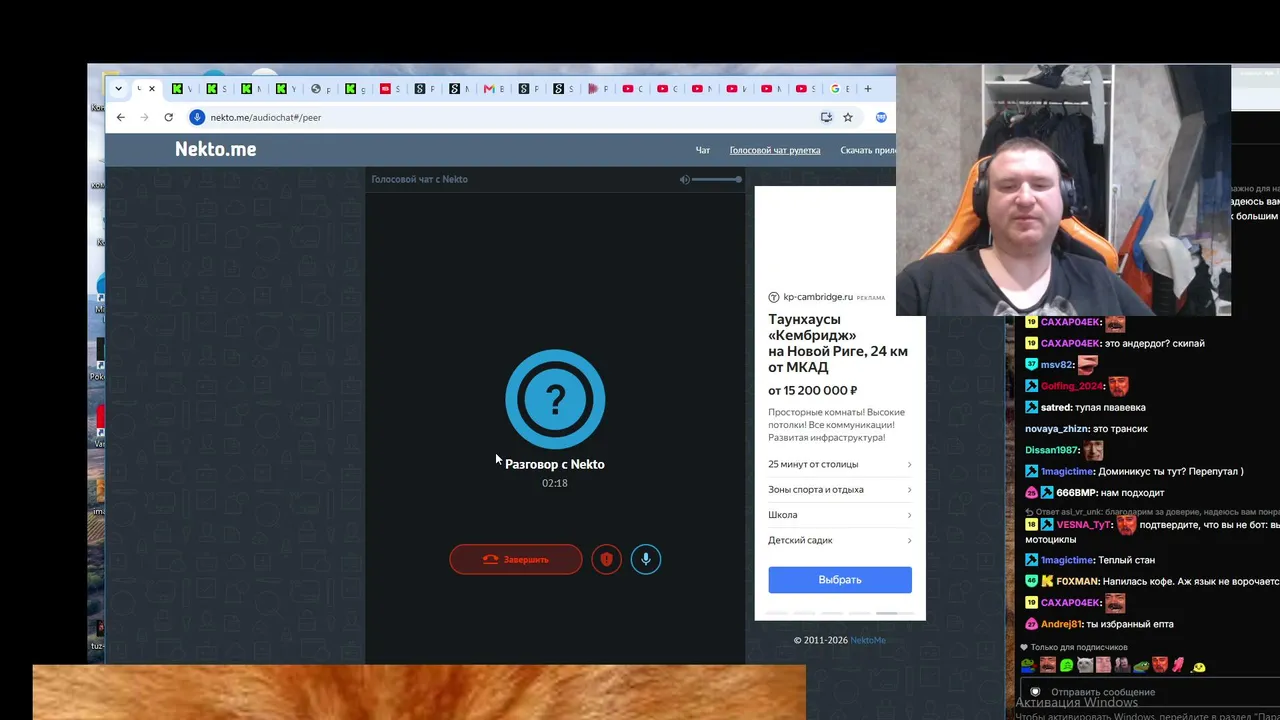Open the NektoMe footer link
The image size is (1280, 720).
(x=868, y=640)
